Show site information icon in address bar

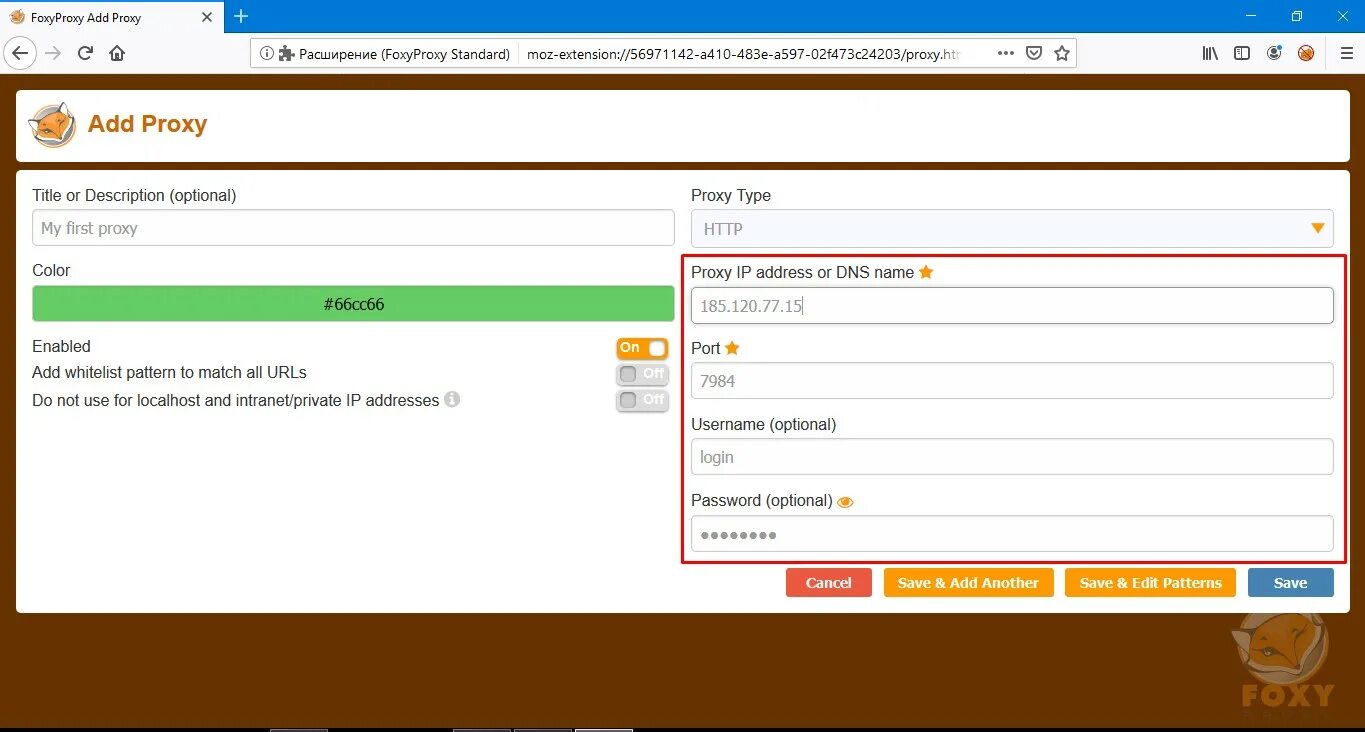click(267, 54)
